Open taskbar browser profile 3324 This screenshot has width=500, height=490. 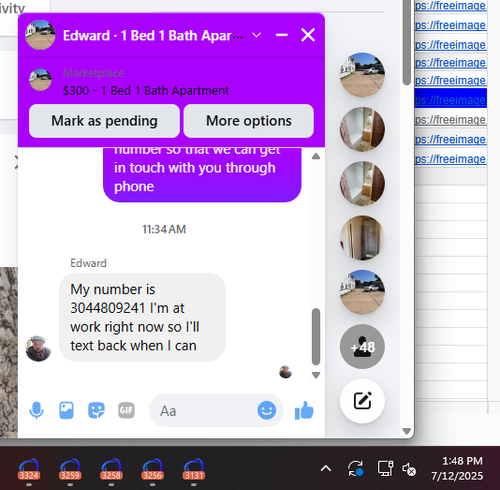[x=29, y=470]
